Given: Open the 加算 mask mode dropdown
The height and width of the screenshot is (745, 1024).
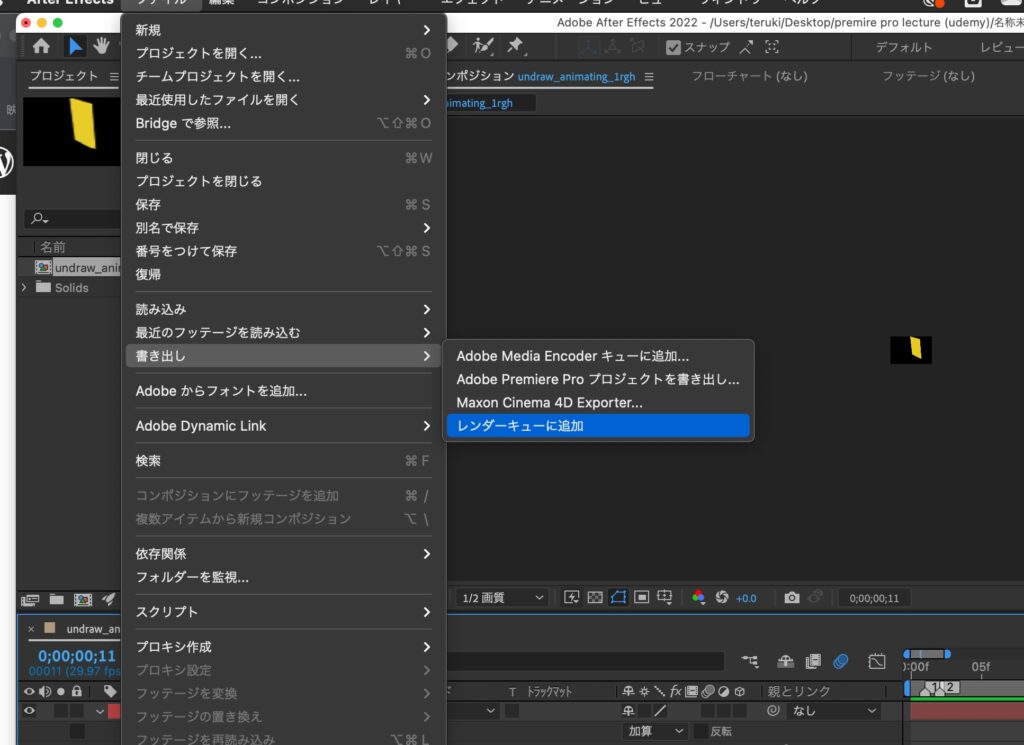Looking at the screenshot, I should click(655, 731).
